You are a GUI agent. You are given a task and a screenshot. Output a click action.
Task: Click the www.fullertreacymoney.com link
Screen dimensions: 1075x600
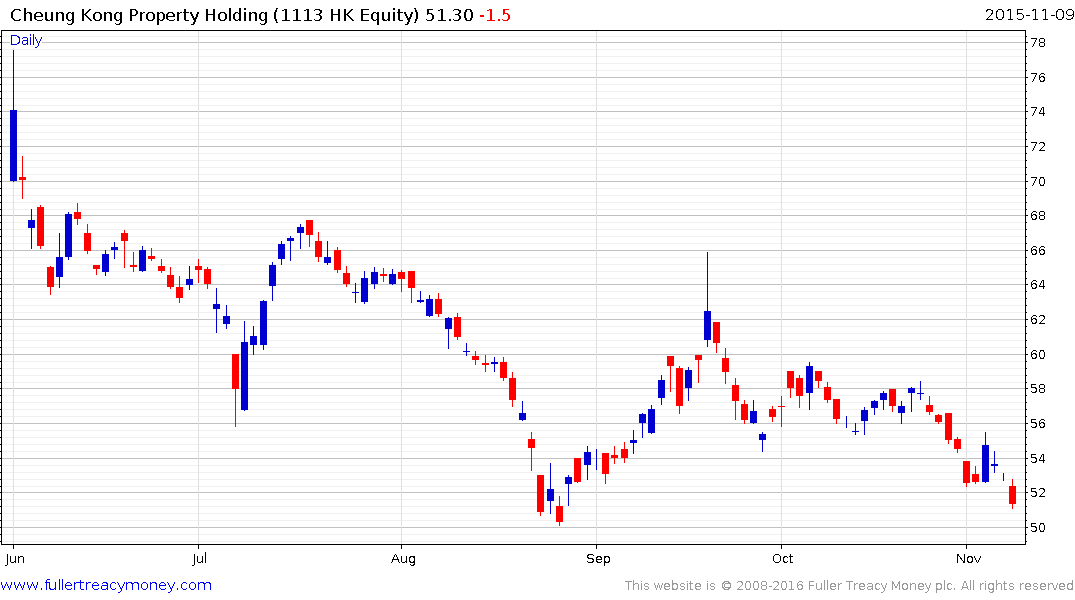(106, 585)
